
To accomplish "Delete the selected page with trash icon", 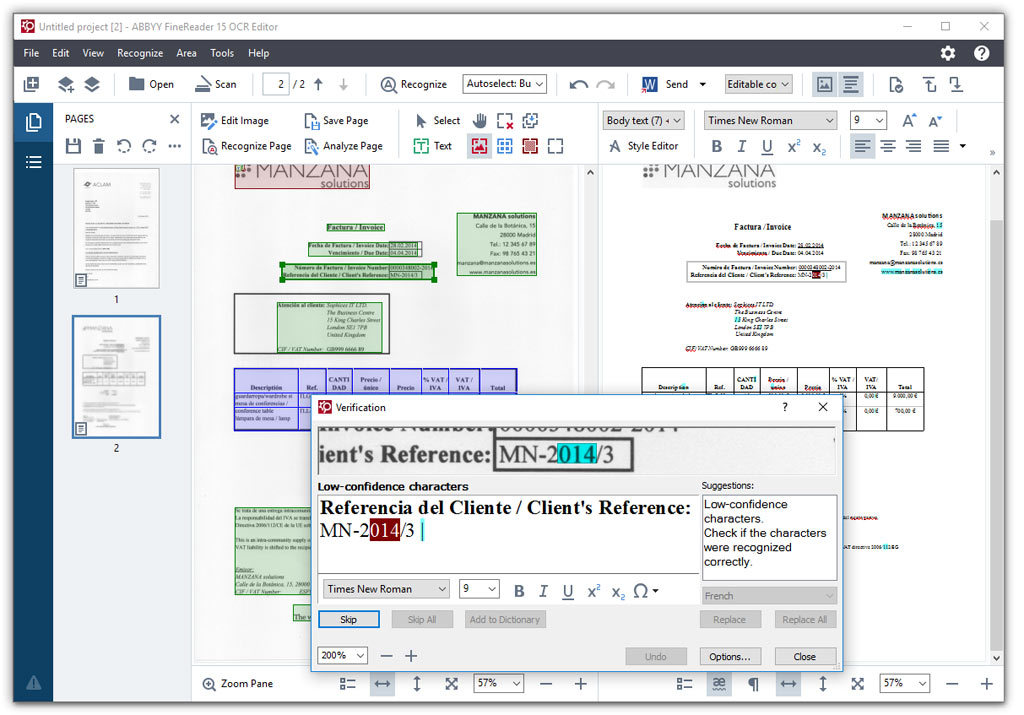I will coord(99,146).
